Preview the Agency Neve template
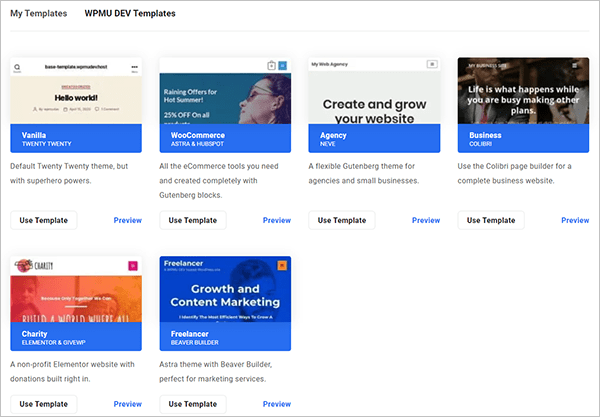Viewport: 600px width, 417px height. tap(426, 220)
